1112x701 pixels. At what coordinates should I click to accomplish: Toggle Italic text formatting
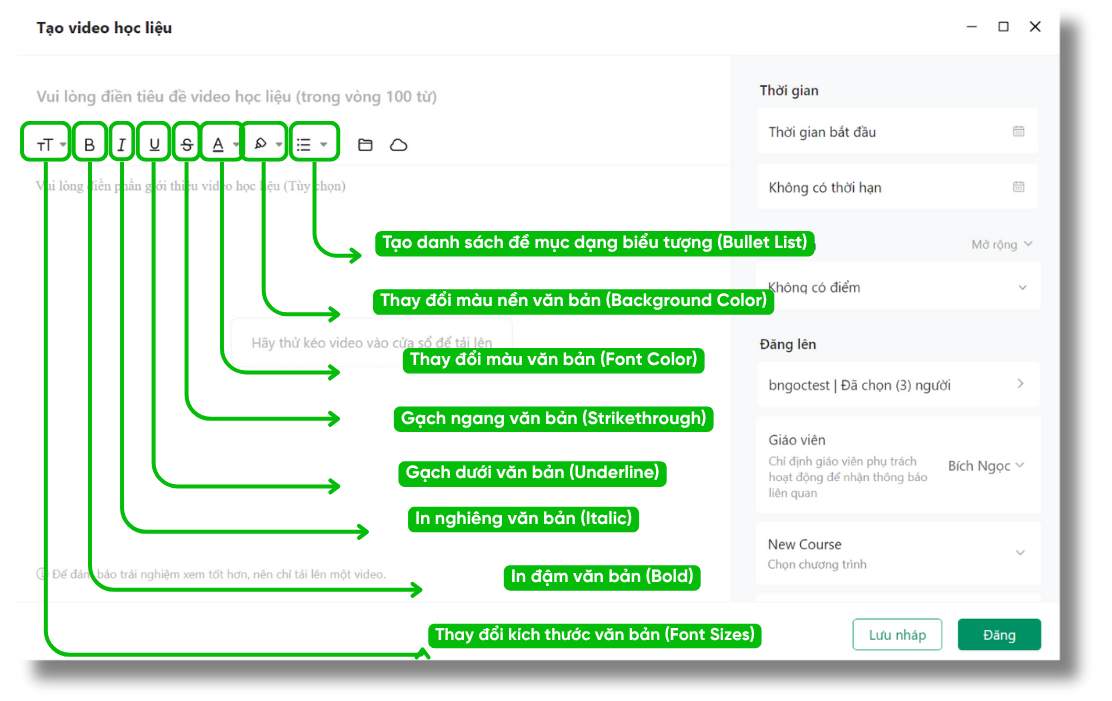(x=121, y=145)
